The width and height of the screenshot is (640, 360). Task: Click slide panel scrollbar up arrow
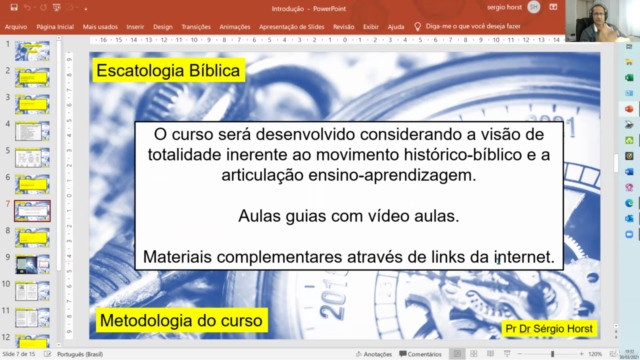59,38
